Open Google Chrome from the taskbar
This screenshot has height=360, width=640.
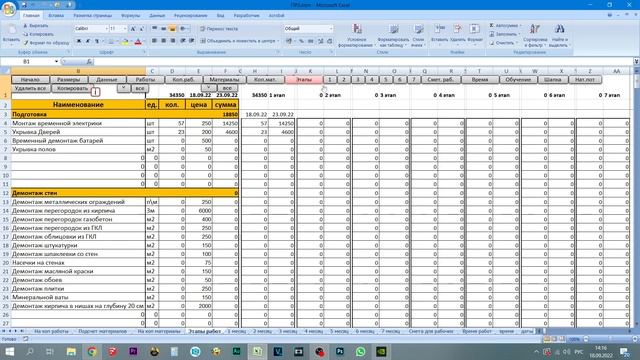92,351
